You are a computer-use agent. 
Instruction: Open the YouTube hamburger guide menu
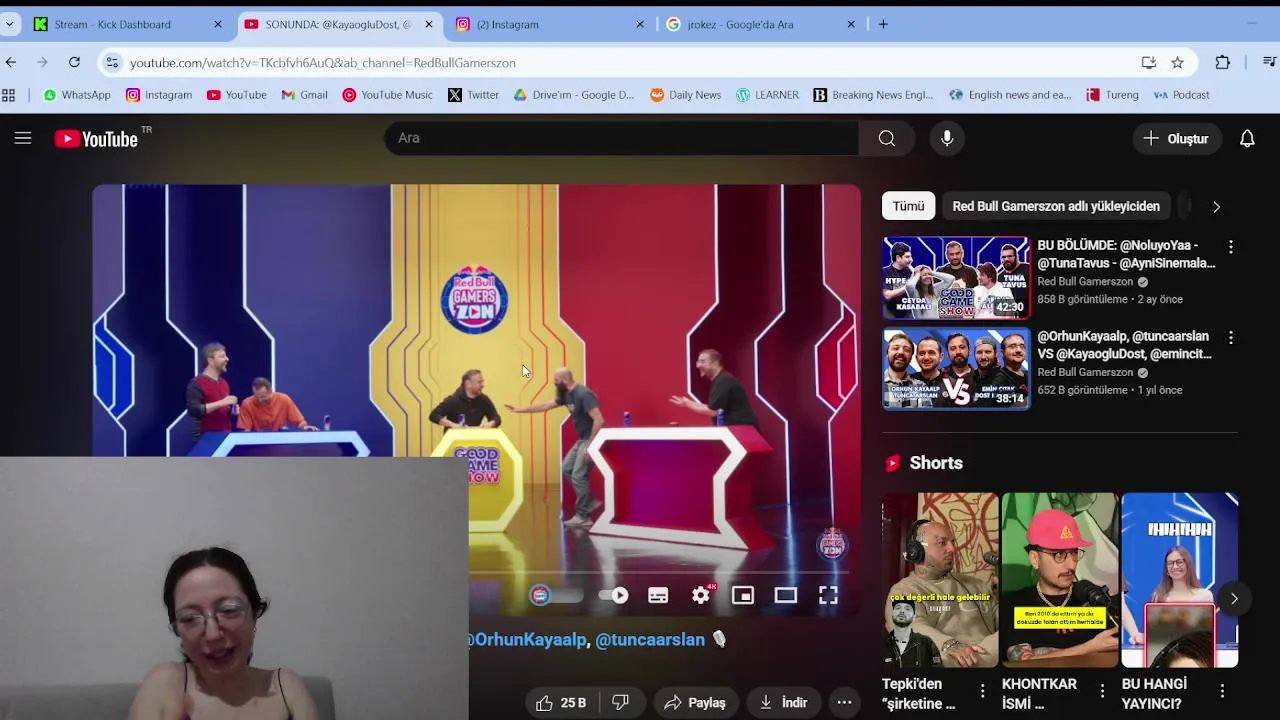23,138
